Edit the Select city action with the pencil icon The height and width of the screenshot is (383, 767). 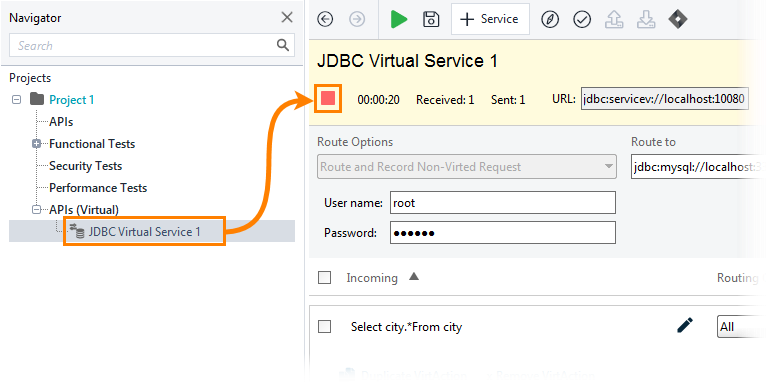(685, 325)
